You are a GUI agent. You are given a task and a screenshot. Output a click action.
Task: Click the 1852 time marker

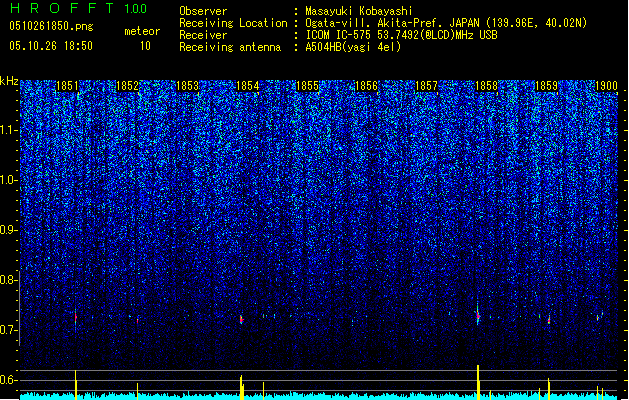coord(128,86)
